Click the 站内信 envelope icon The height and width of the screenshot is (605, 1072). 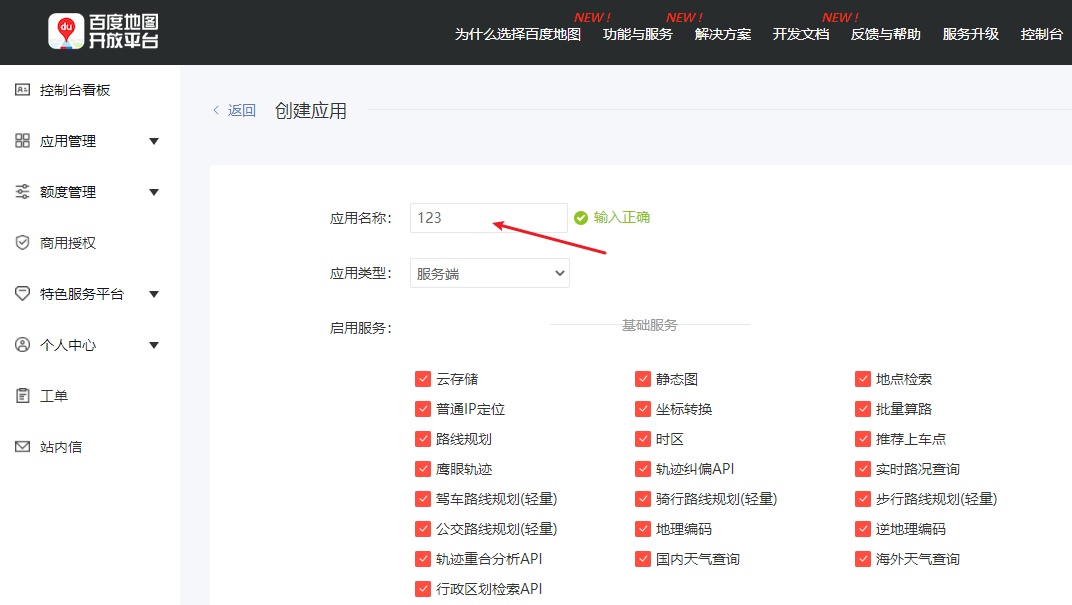[23, 446]
